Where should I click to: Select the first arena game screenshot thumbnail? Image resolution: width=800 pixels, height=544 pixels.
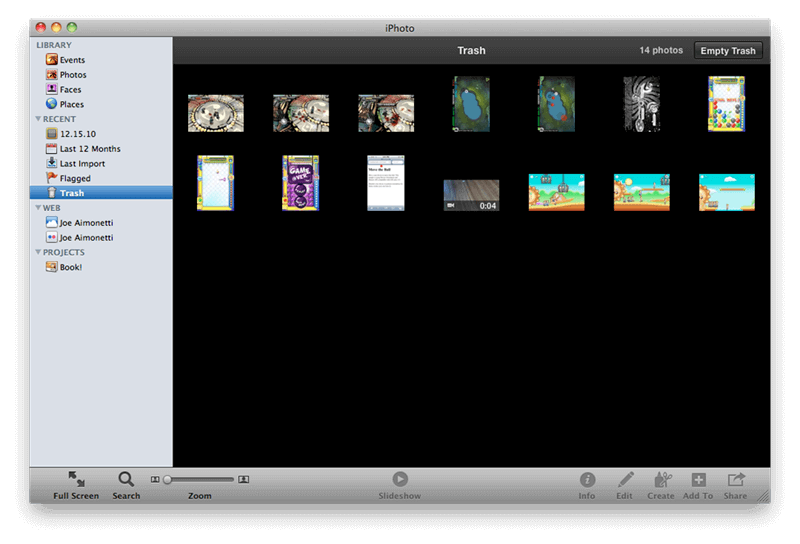click(x=216, y=113)
